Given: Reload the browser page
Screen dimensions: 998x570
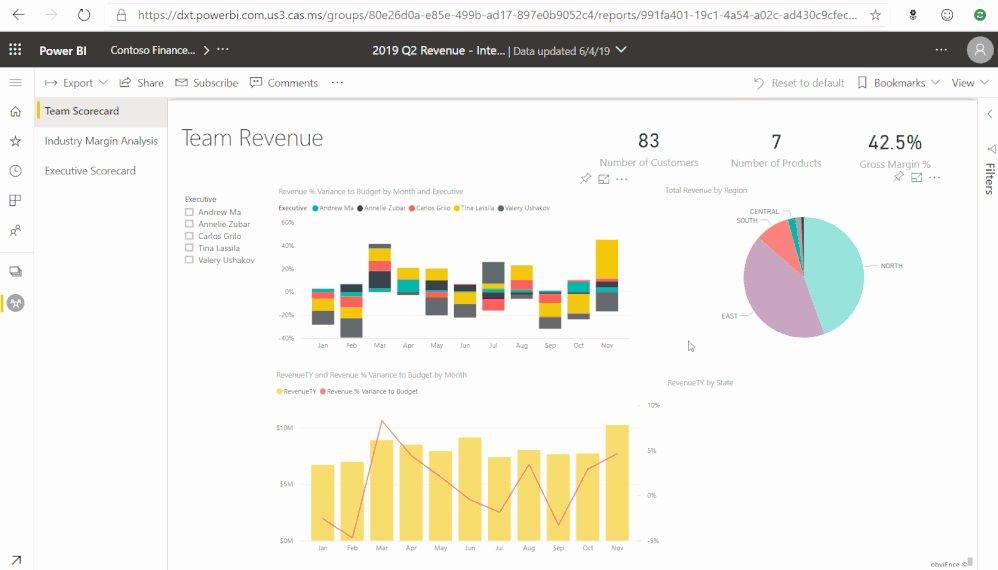Looking at the screenshot, I should [x=84, y=15].
